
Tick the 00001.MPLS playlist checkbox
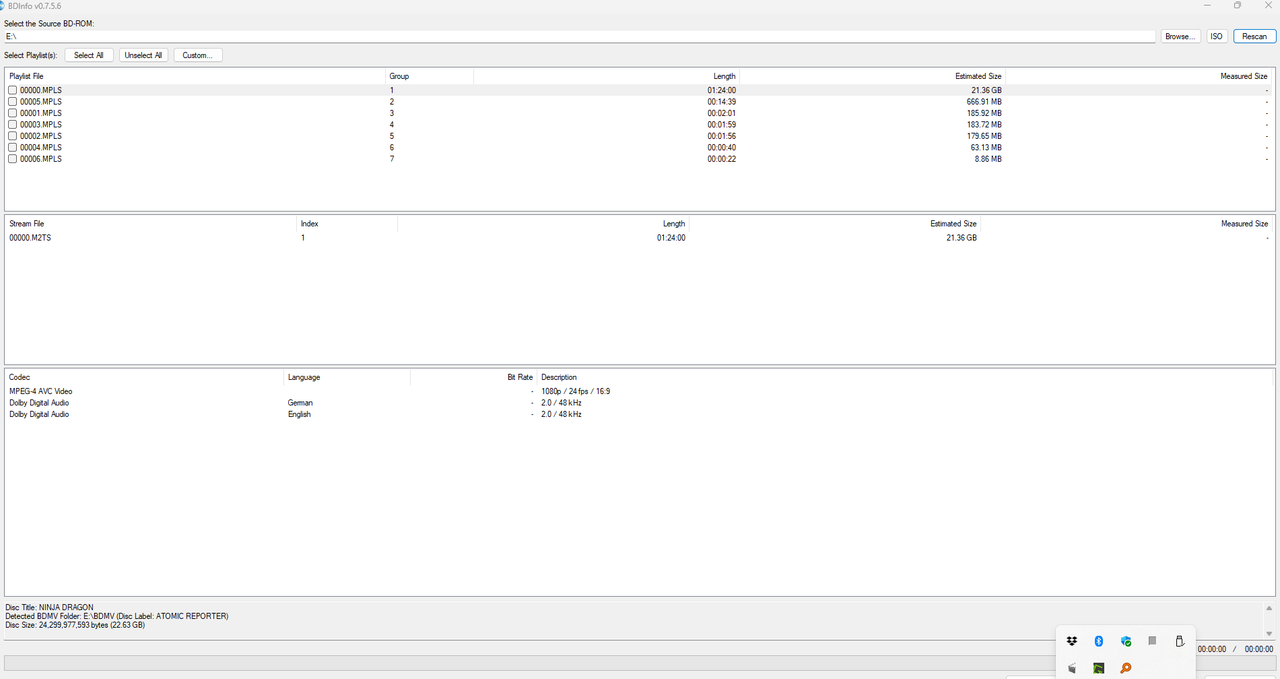tap(13, 113)
